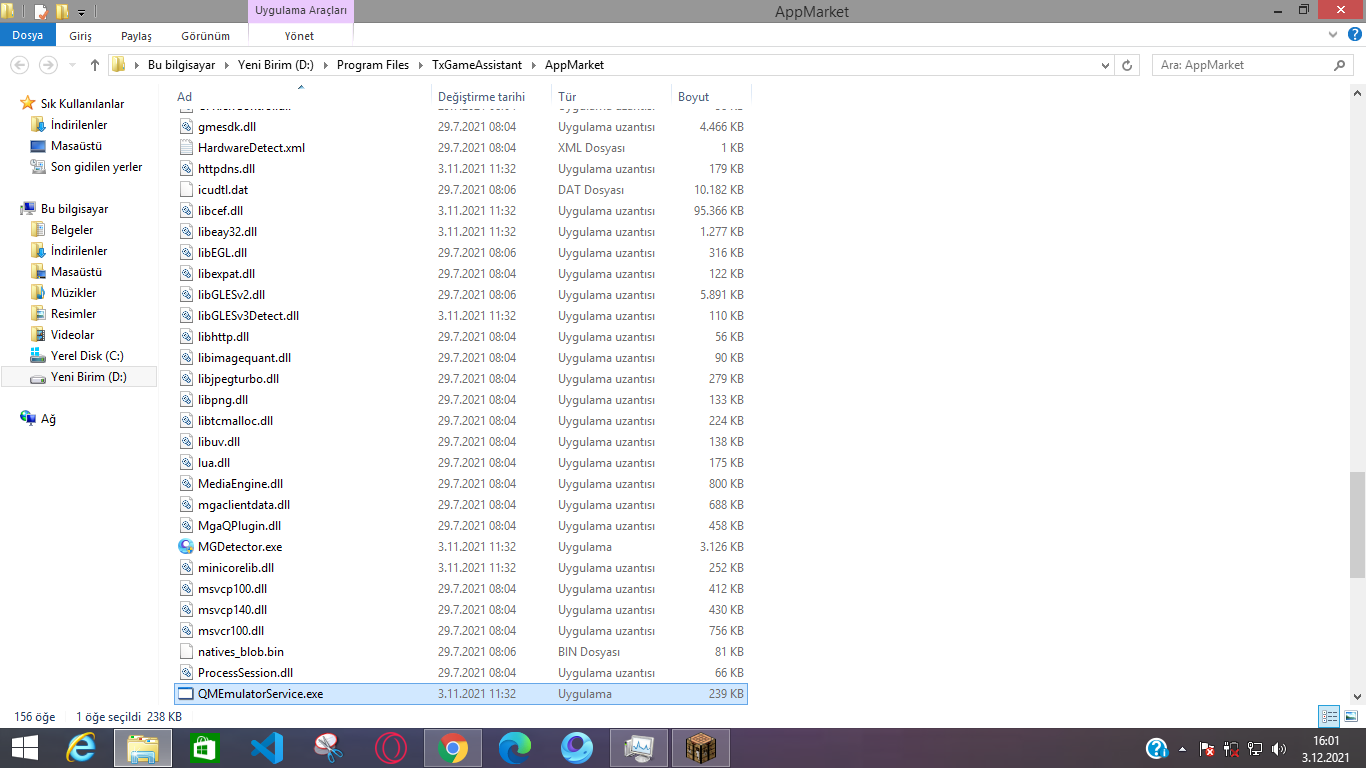
Task: Switch to the Giriş ribbon tab
Action: click(x=80, y=36)
